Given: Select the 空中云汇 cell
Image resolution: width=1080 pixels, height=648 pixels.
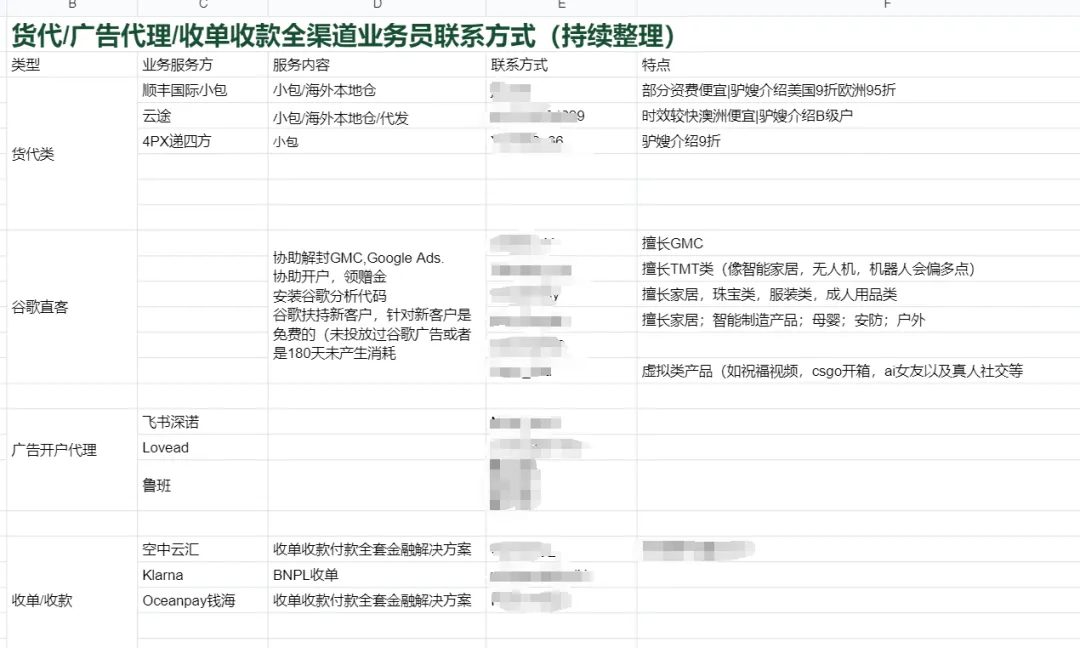Looking at the screenshot, I should (202, 549).
